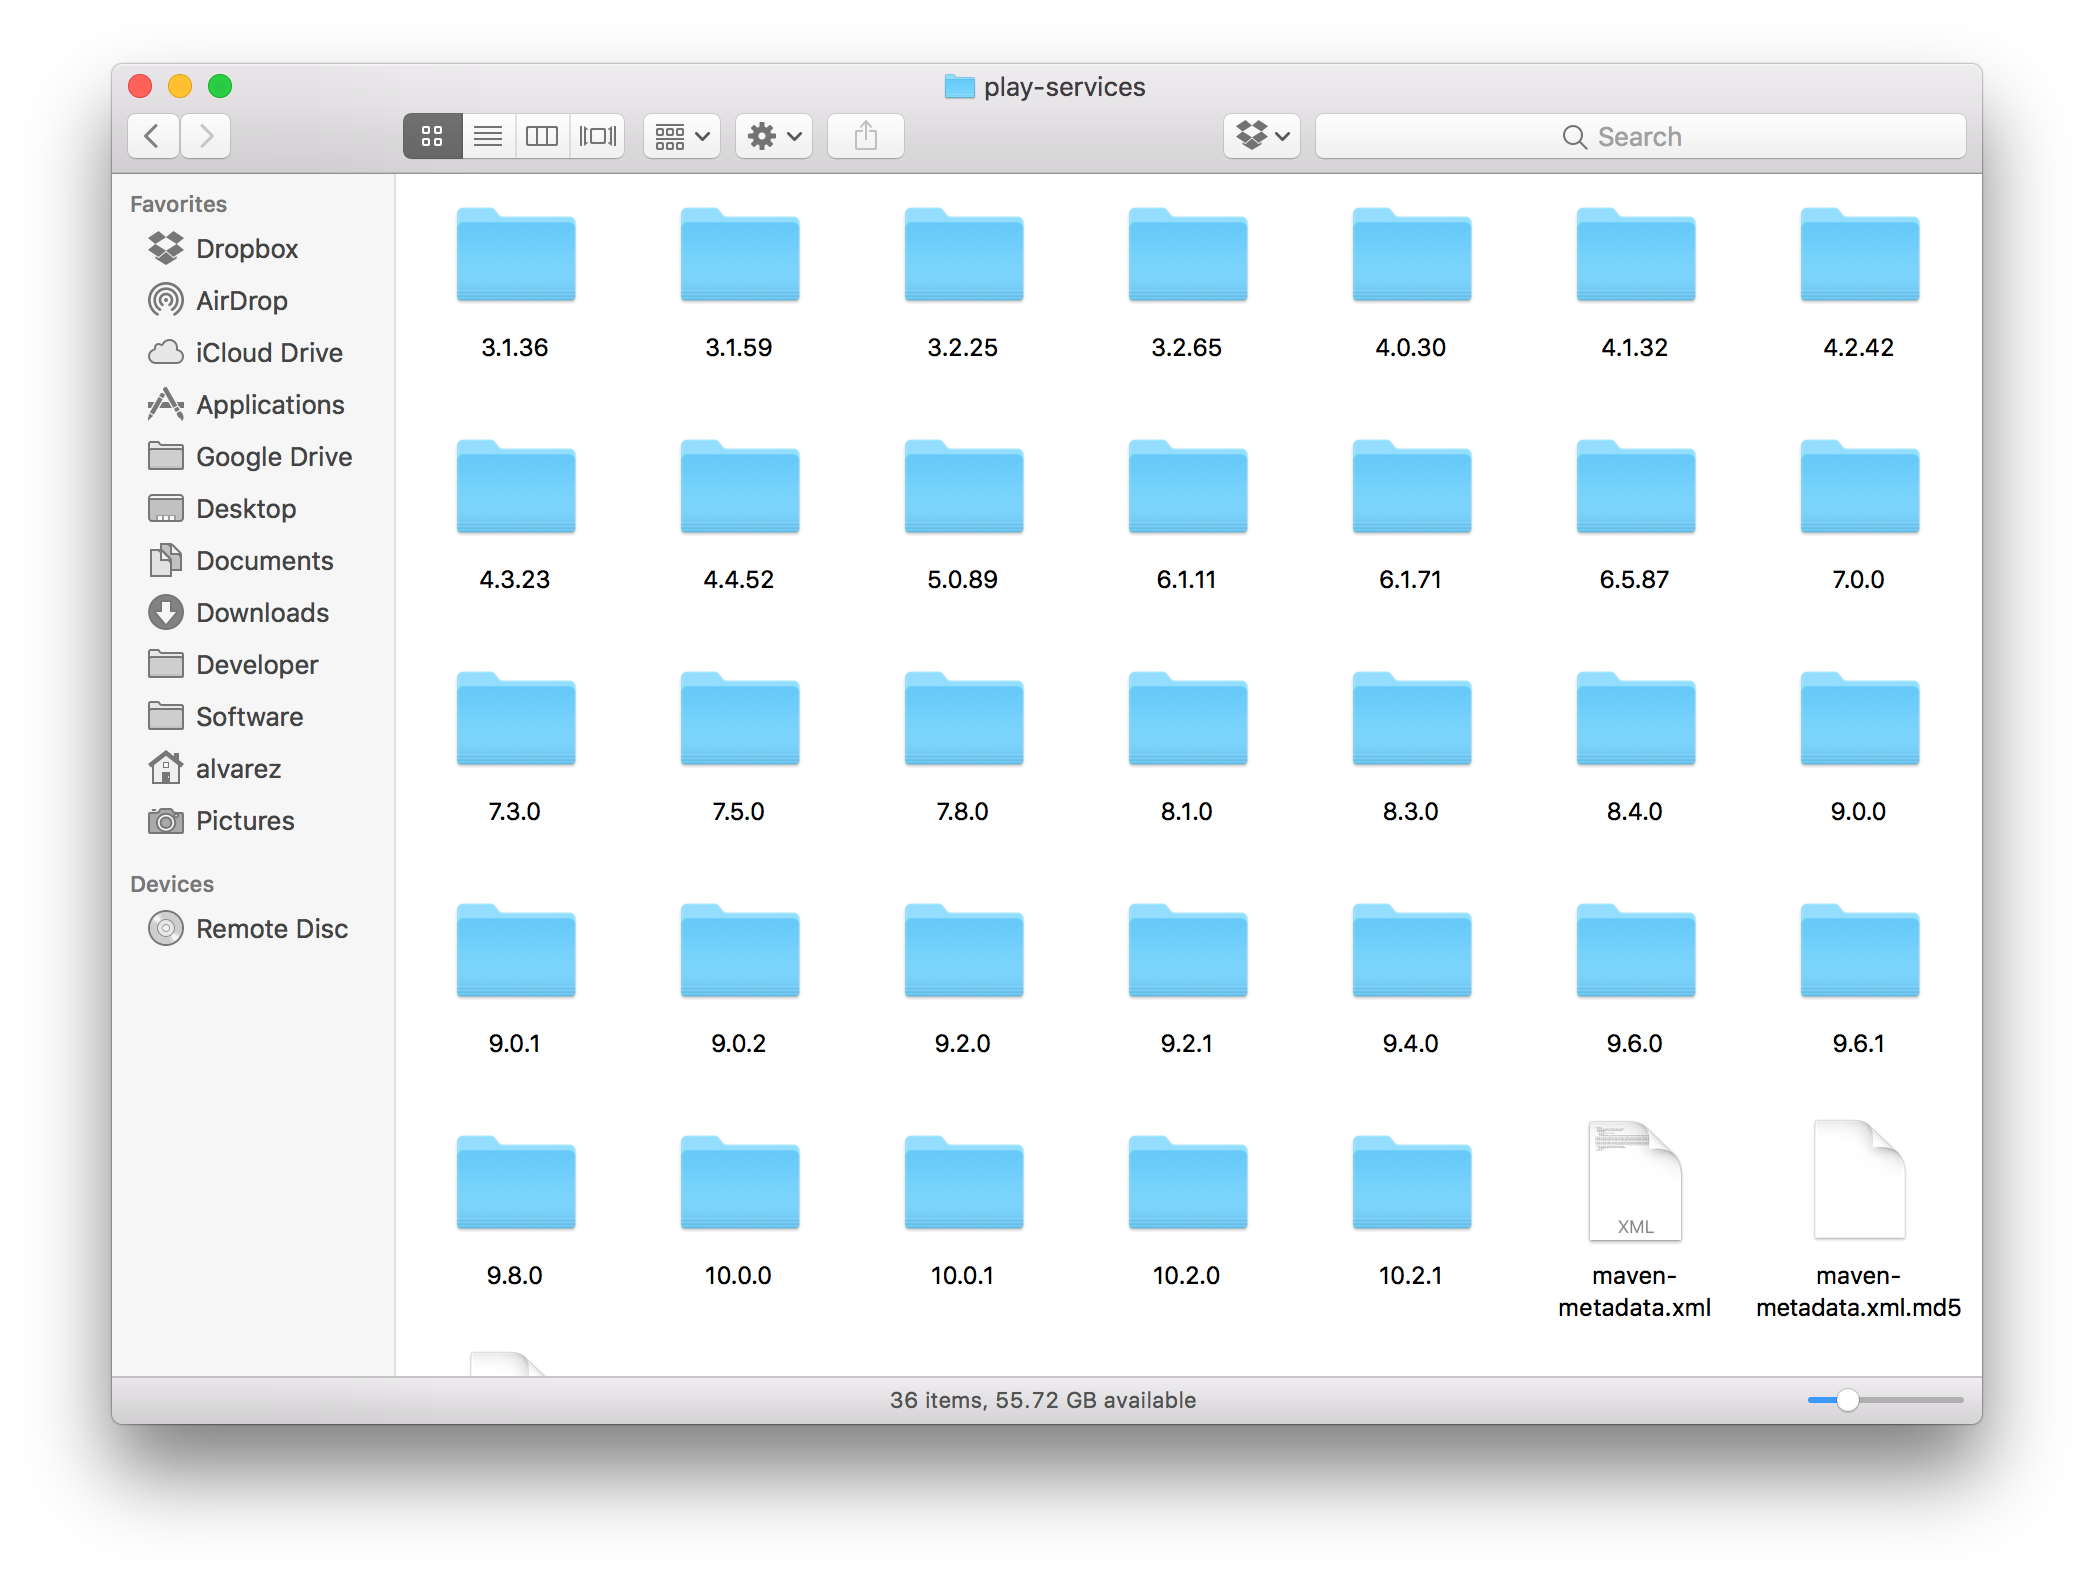The image size is (2094, 1584).
Task: Click the play-services title folder icon
Action: click(x=959, y=87)
